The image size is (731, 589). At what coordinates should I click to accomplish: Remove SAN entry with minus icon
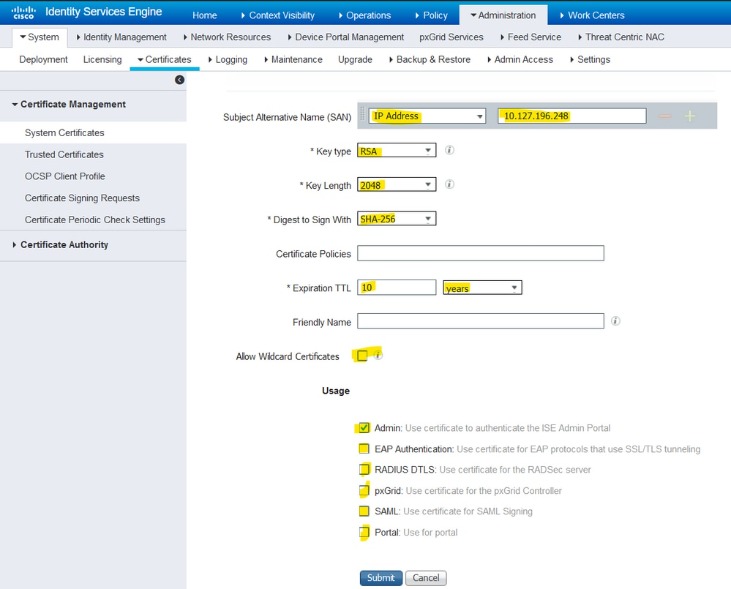pyautogui.click(x=665, y=116)
